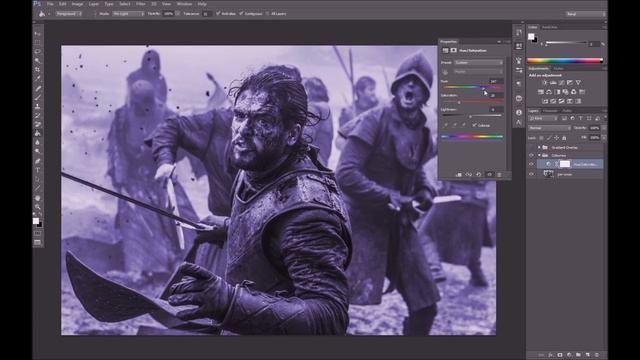Expand the Gradient Overlay group
640x360 pixels.
[539, 147]
